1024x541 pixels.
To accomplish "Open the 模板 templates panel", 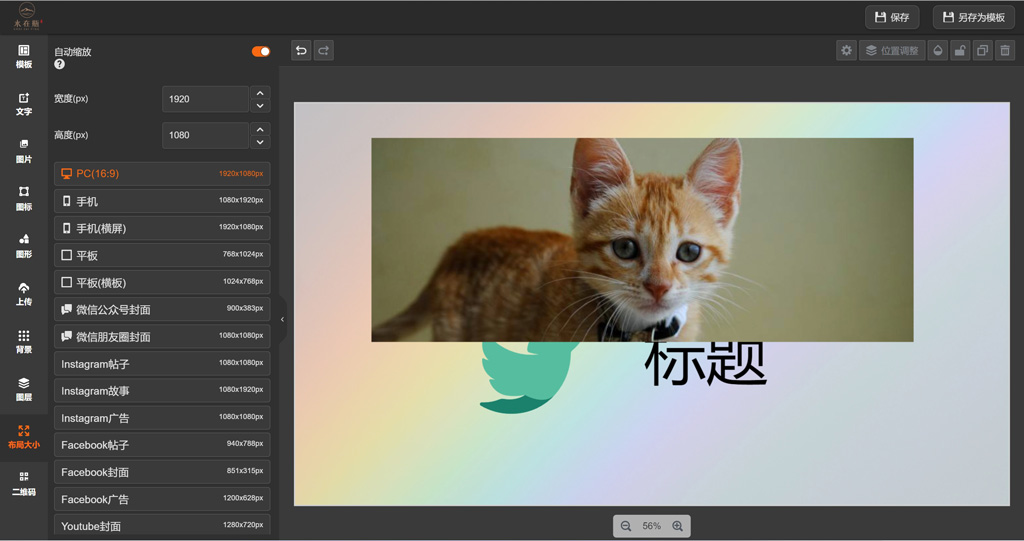I will (24, 57).
